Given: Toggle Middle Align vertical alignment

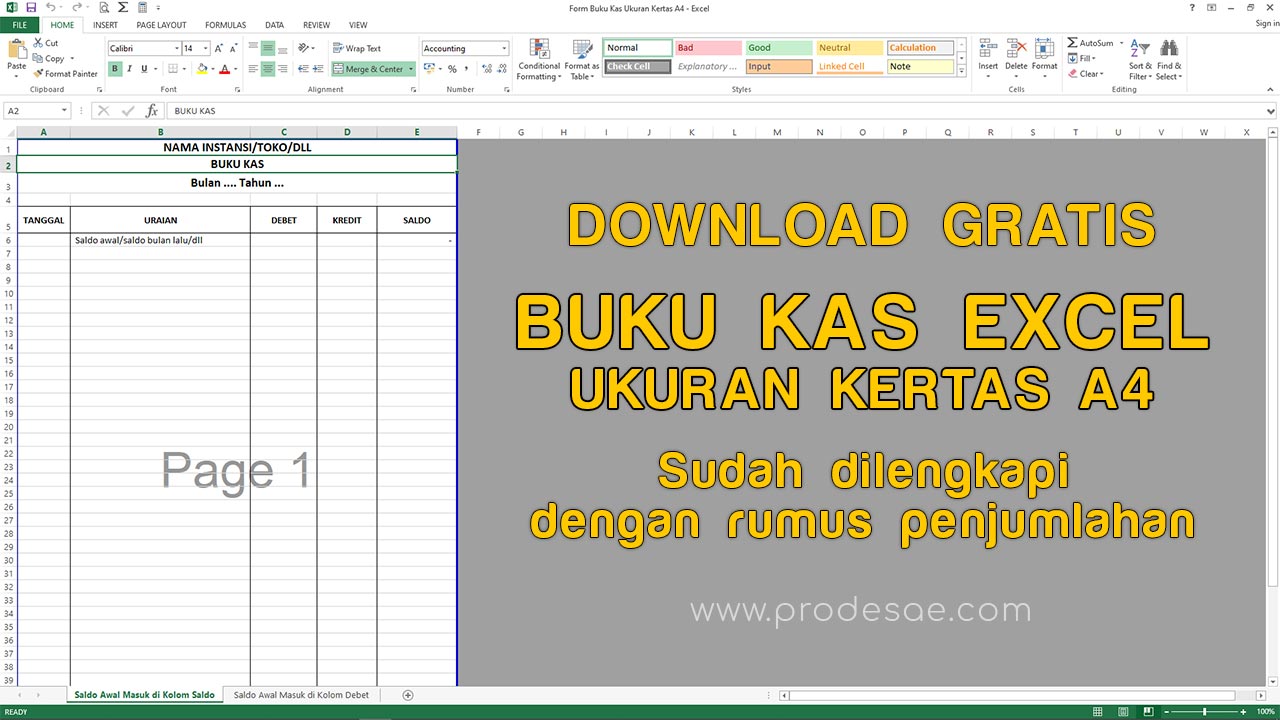Looking at the screenshot, I should (x=268, y=48).
